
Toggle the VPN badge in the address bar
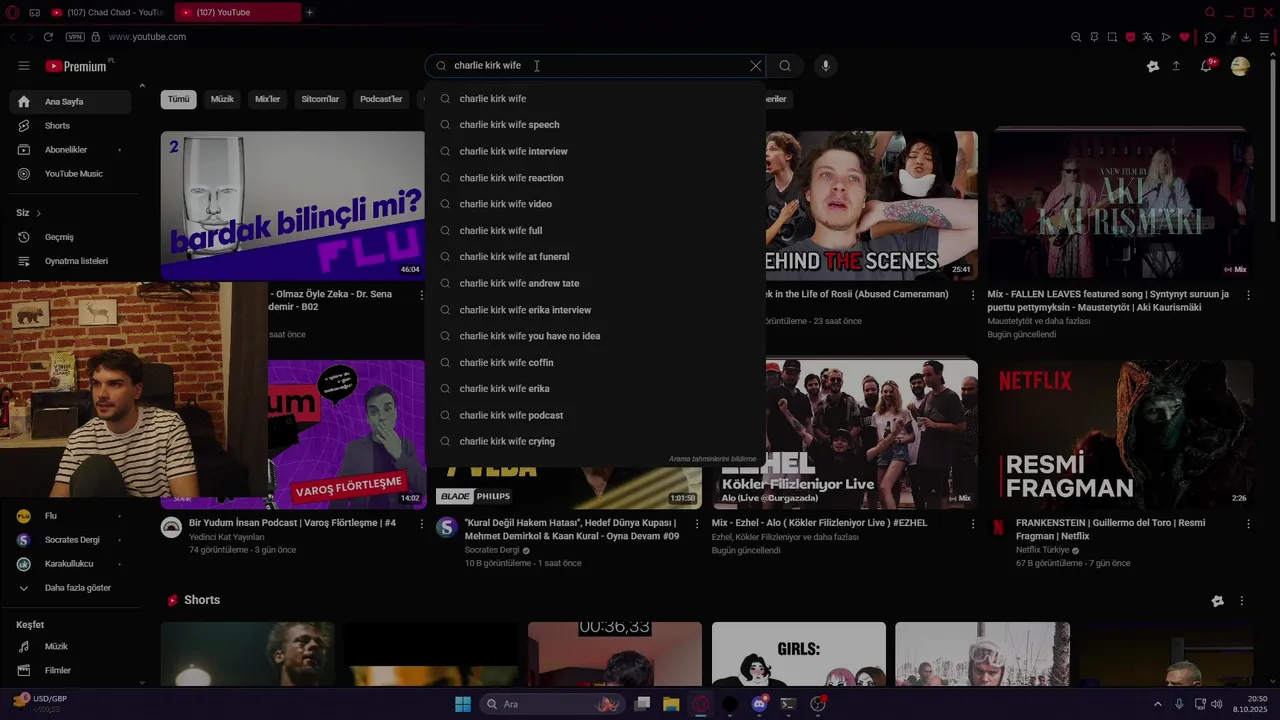[x=75, y=37]
